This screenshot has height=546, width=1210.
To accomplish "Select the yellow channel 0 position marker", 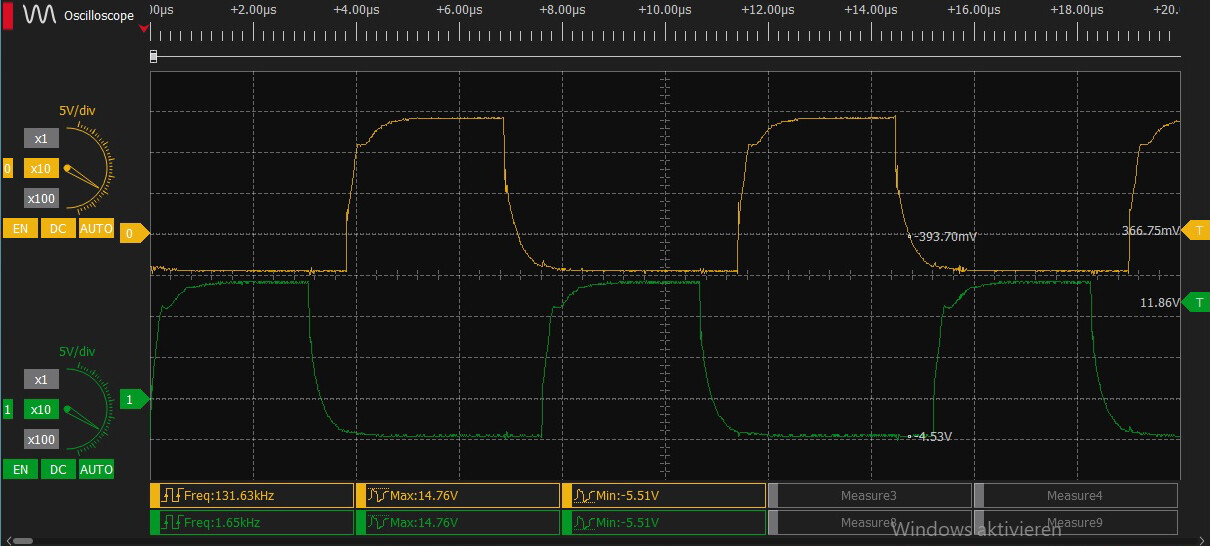I will coord(134,234).
